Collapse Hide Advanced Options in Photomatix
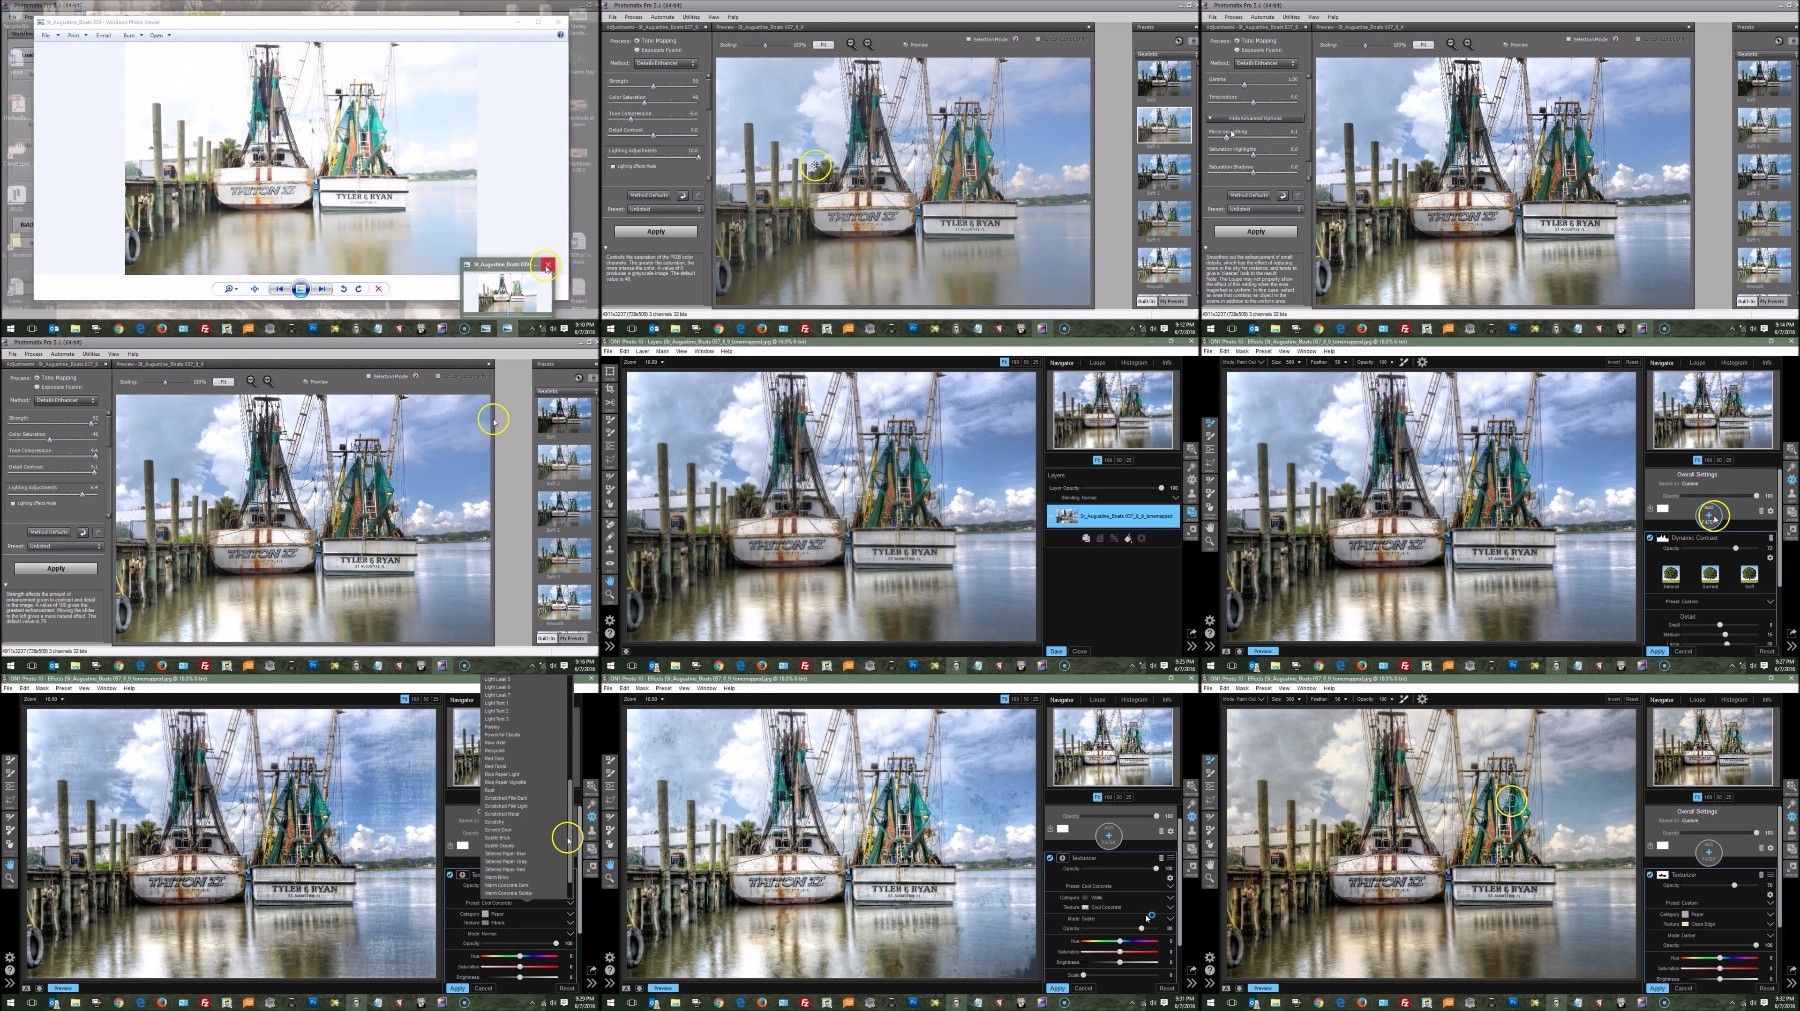Viewport: 1800px width, 1011px height. tap(1254, 118)
